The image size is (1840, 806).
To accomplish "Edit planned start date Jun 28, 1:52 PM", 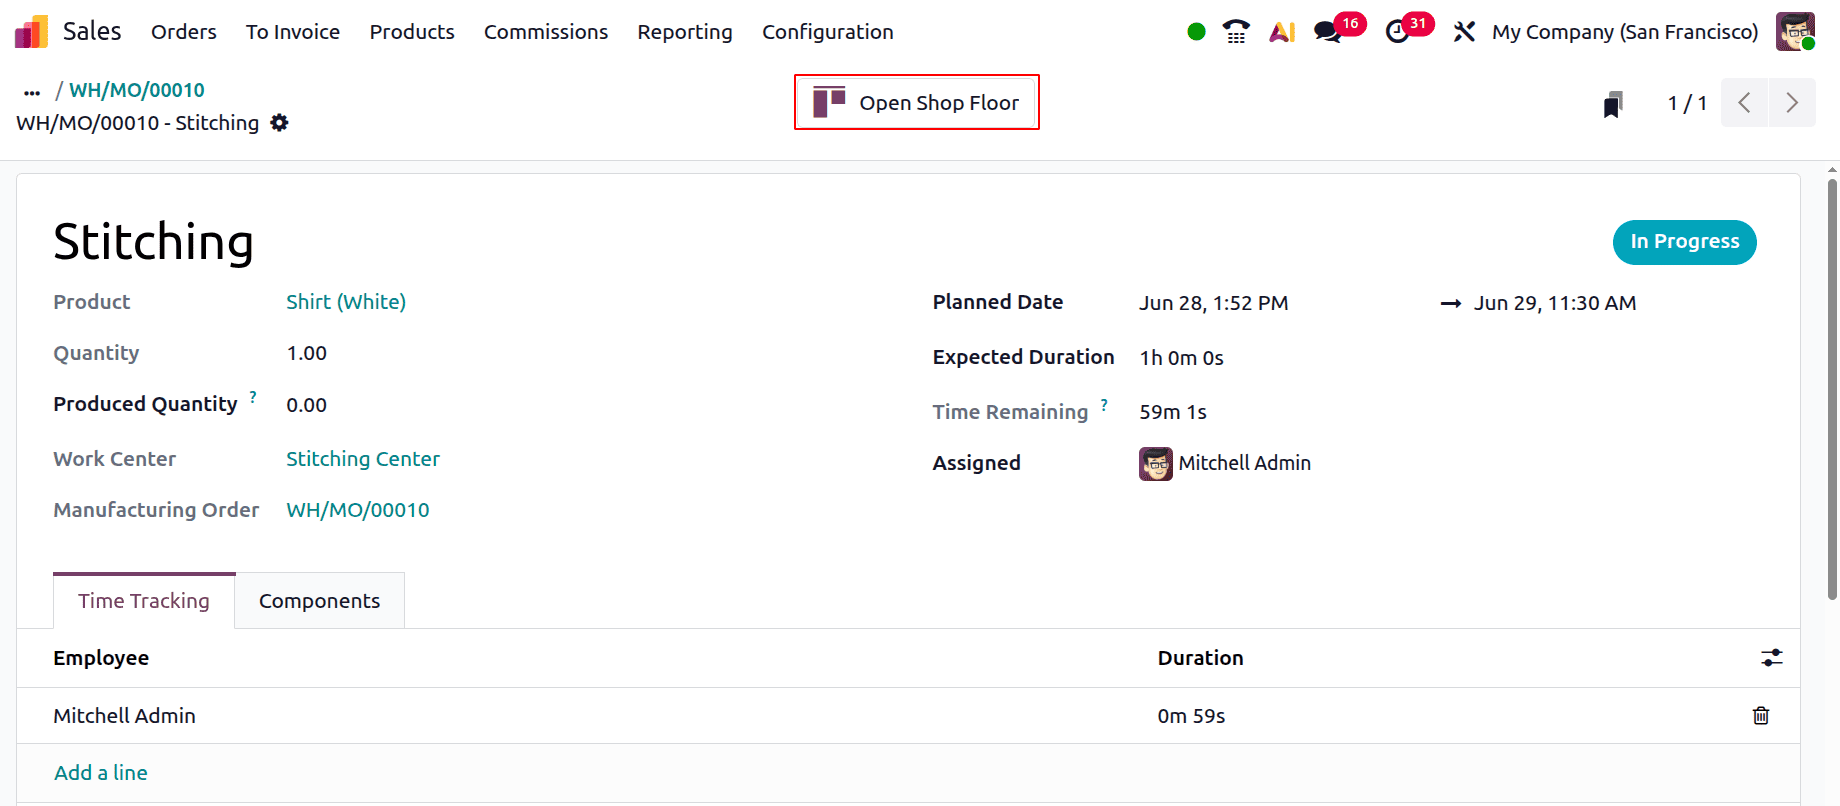I will (1214, 303).
